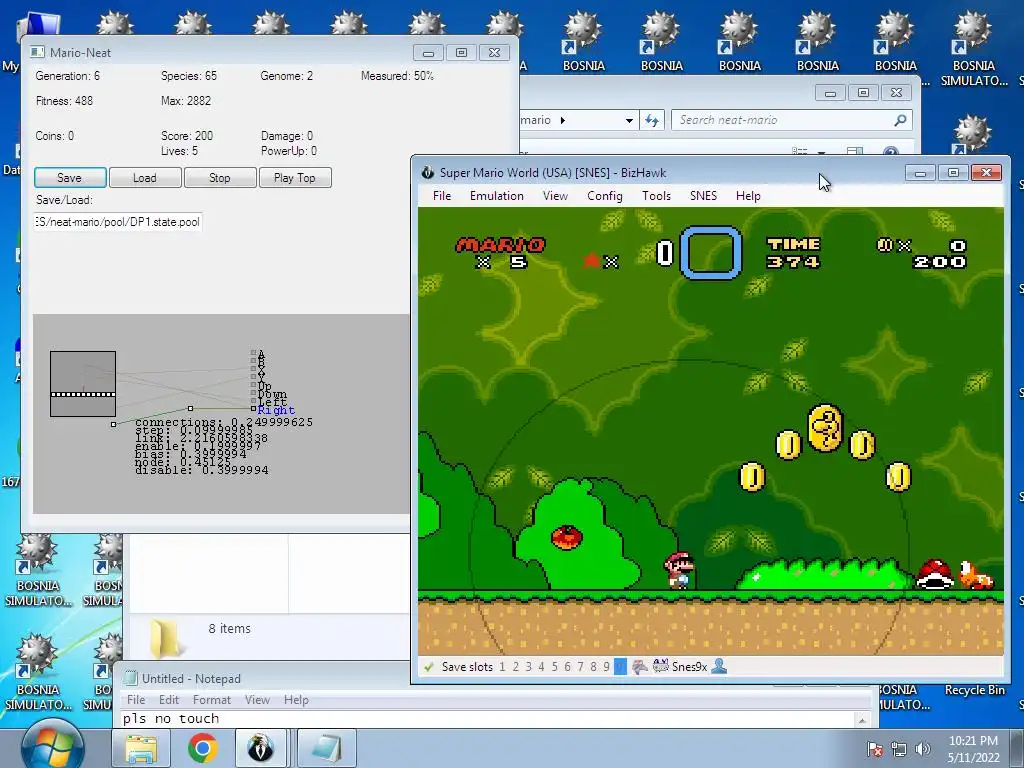Open Notepad File menu
1024x768 pixels.
[136, 699]
